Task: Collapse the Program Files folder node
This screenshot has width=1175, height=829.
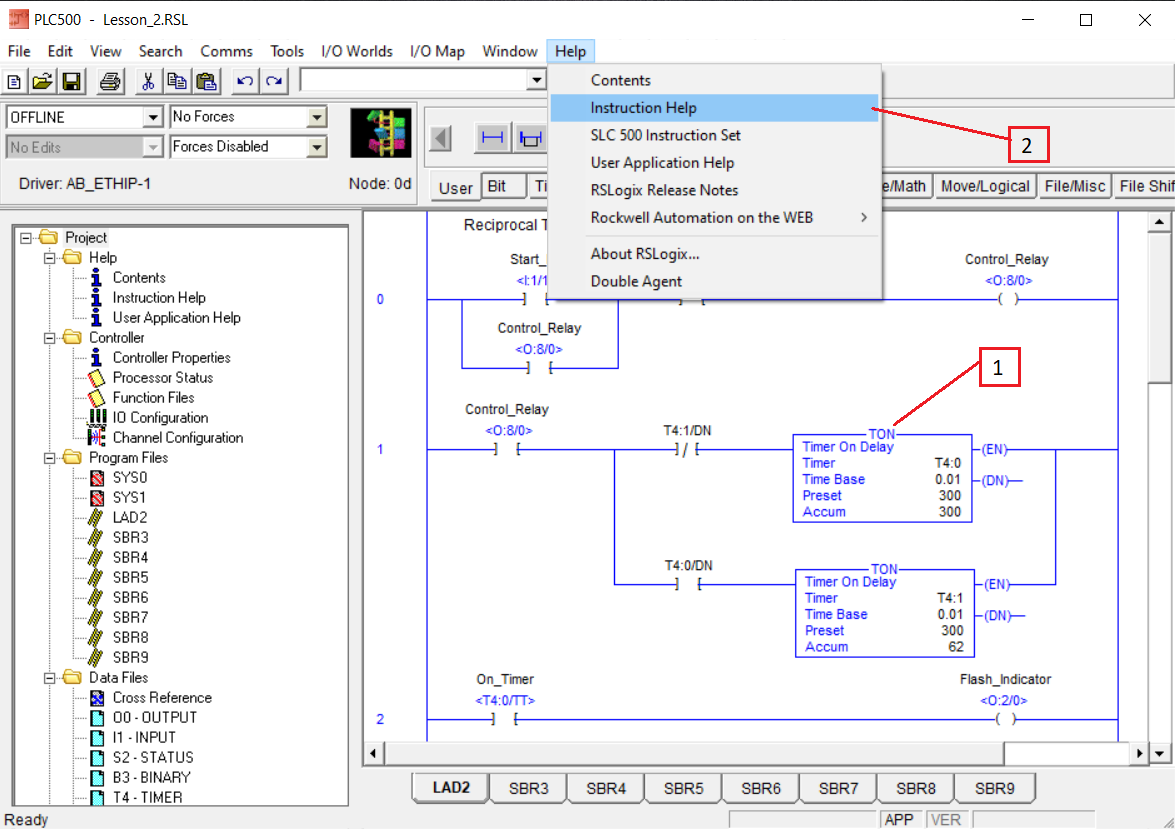Action: coord(49,458)
